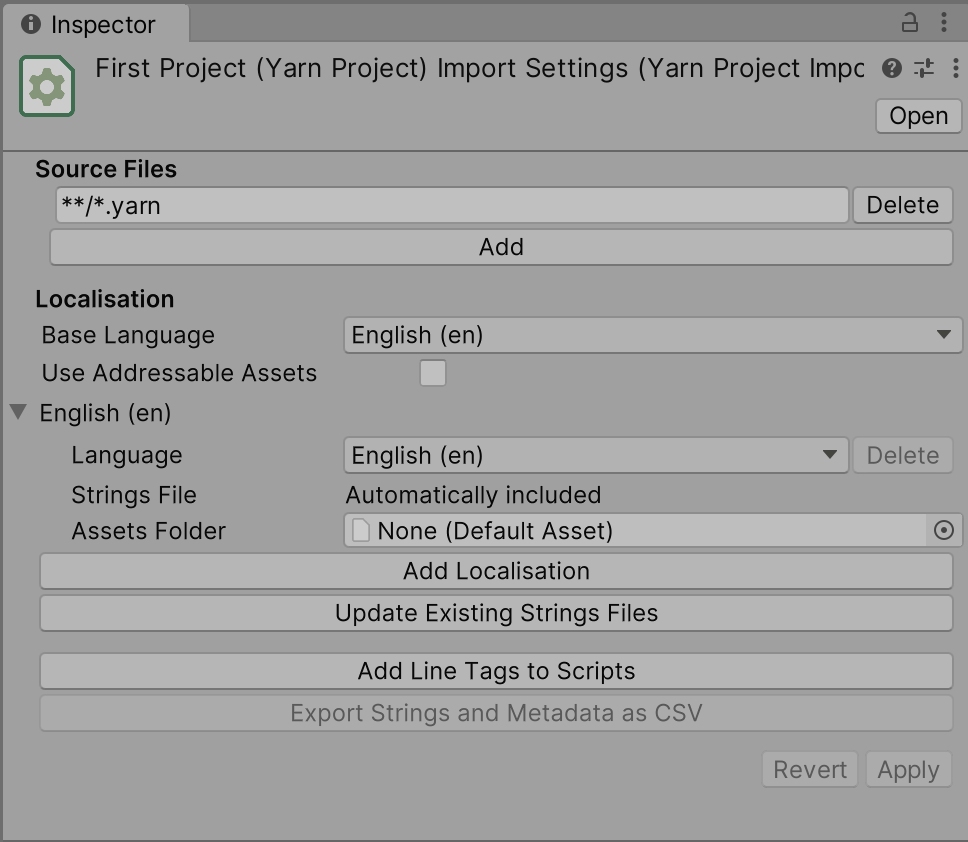Delete the **/*.yarn source file entry
968x842 pixels.
[902, 205]
